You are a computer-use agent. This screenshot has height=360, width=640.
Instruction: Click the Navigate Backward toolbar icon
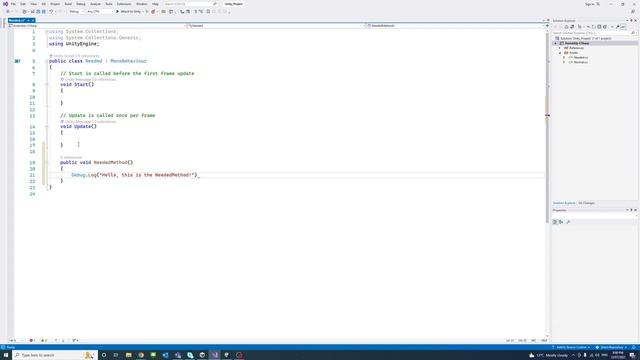(x=7, y=11)
